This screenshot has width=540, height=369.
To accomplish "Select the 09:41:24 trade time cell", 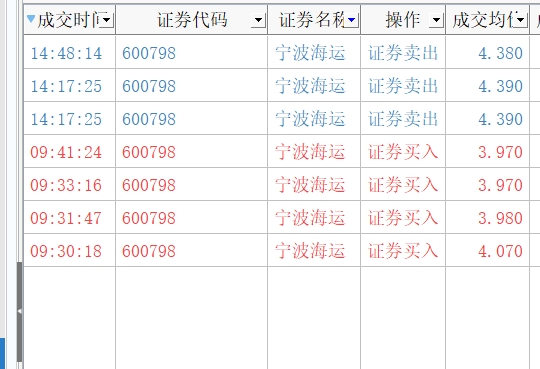I will point(70,152).
